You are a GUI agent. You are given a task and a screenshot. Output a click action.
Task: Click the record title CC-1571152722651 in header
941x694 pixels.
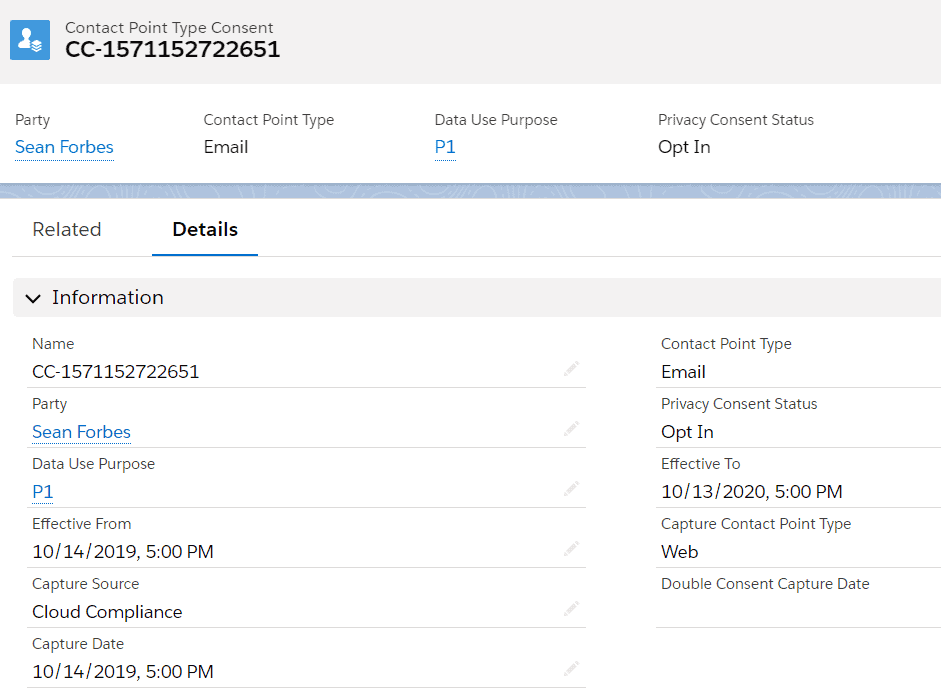coord(173,49)
